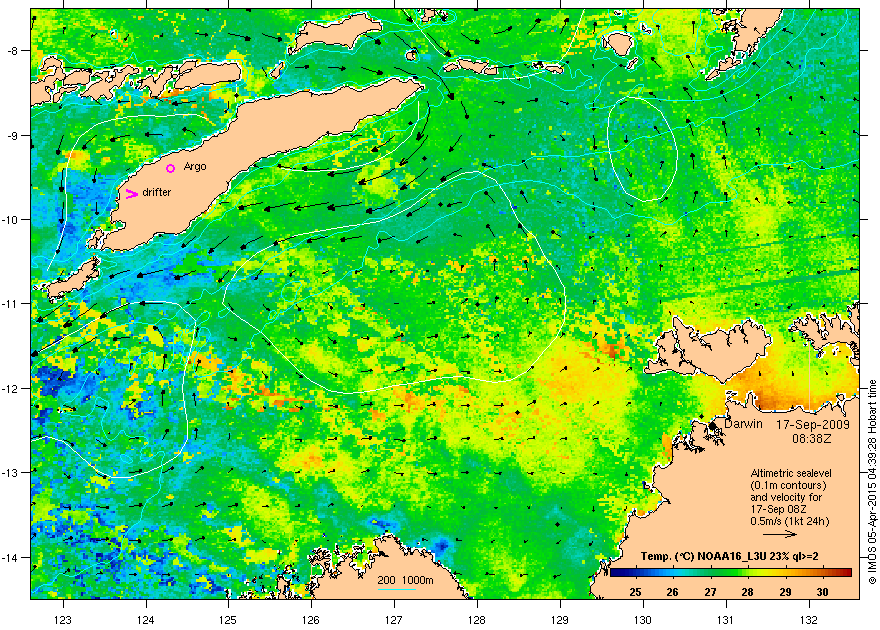Click the magenta drifter arrow marker
Screen dimensions: 880x630
pyautogui.click(x=132, y=194)
